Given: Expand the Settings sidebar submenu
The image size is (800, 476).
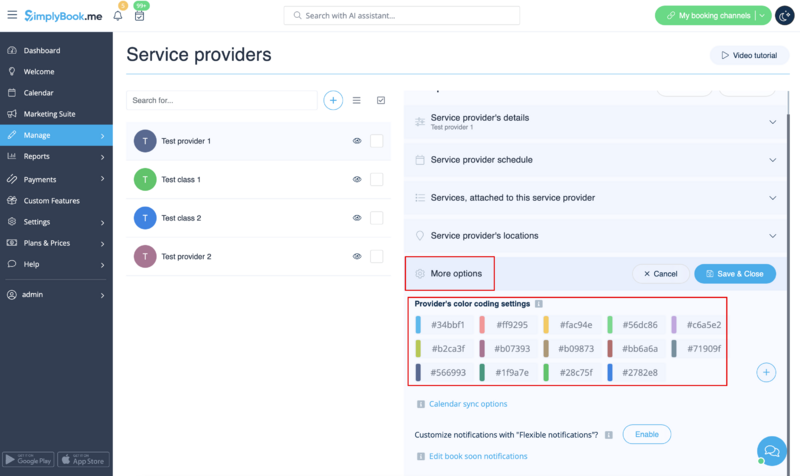Looking at the screenshot, I should coord(102,222).
